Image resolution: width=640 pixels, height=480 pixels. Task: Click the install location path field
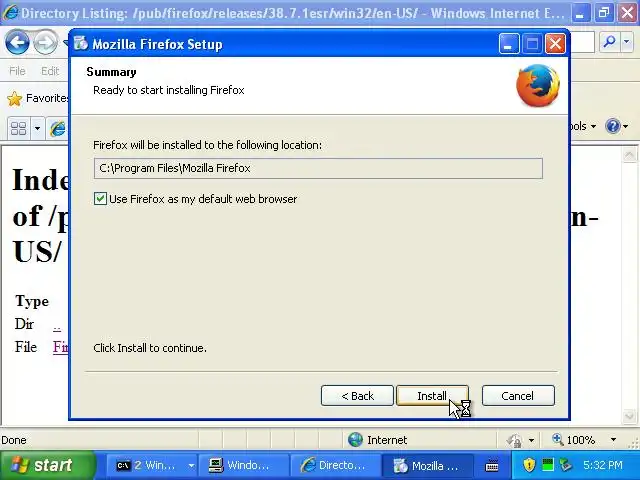(x=318, y=168)
